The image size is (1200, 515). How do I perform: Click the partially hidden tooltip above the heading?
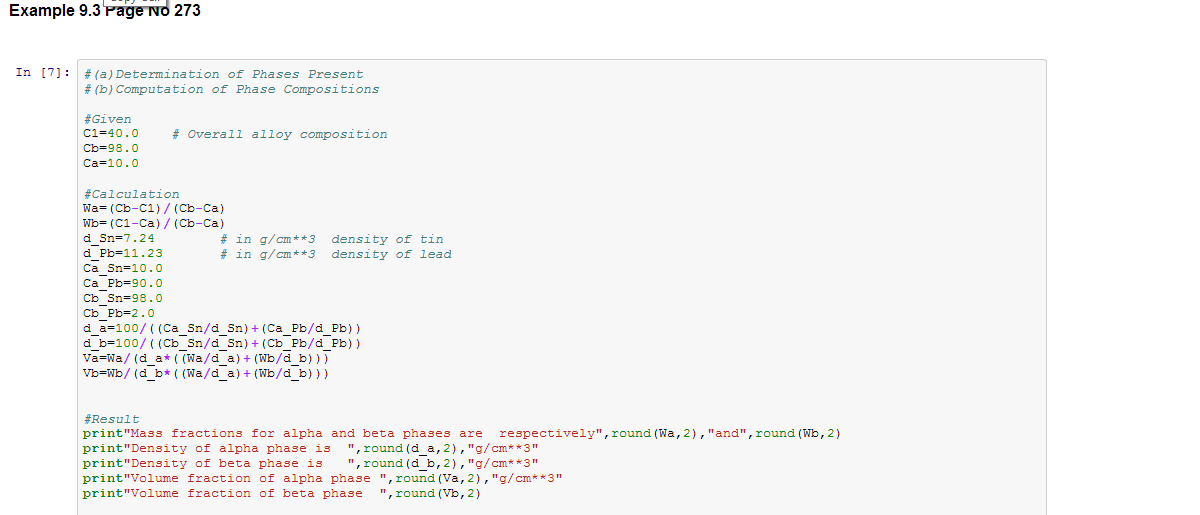point(140,3)
